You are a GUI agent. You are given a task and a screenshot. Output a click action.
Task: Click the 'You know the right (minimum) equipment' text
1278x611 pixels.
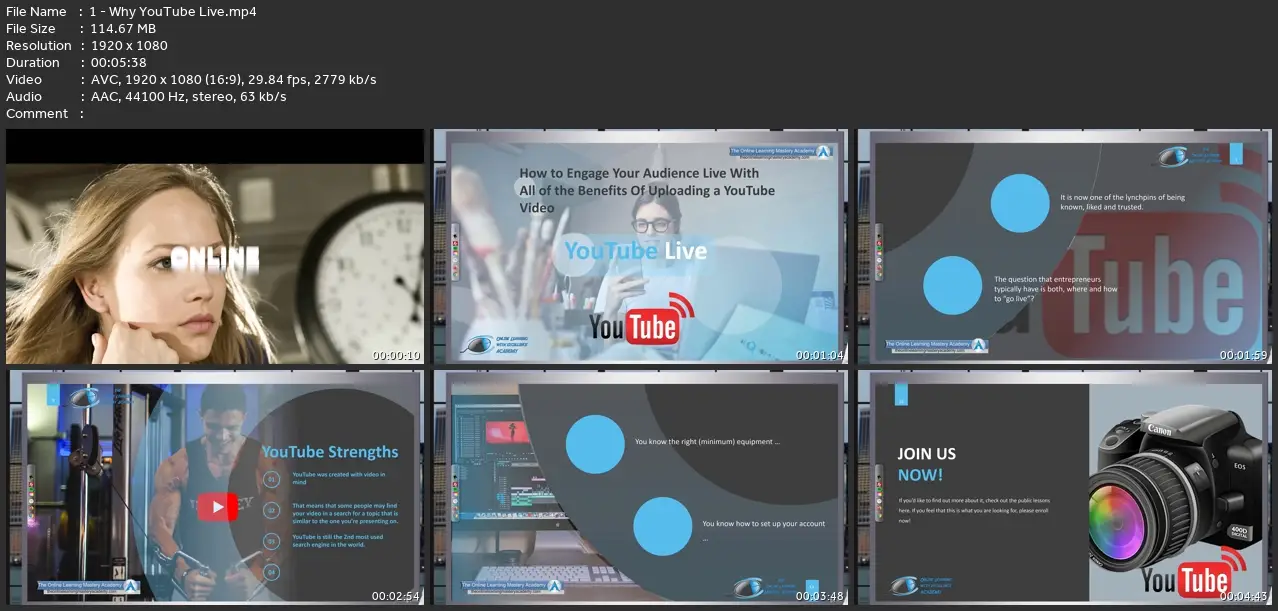tap(707, 441)
